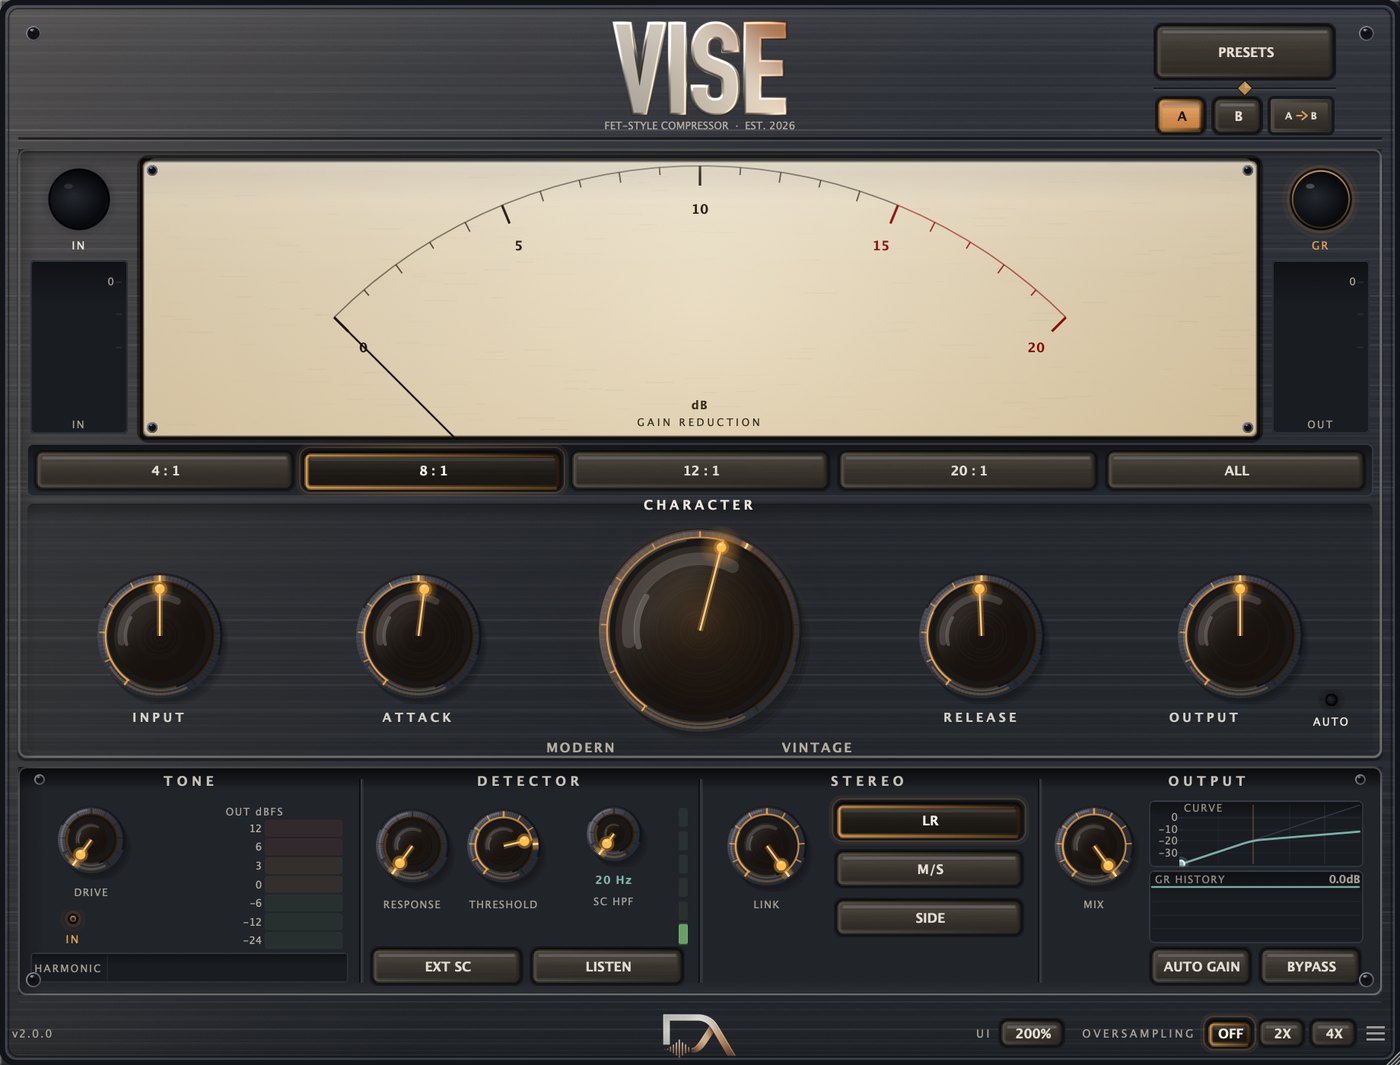Select M/S stereo mode
The width and height of the screenshot is (1400, 1065).
pyautogui.click(x=930, y=870)
